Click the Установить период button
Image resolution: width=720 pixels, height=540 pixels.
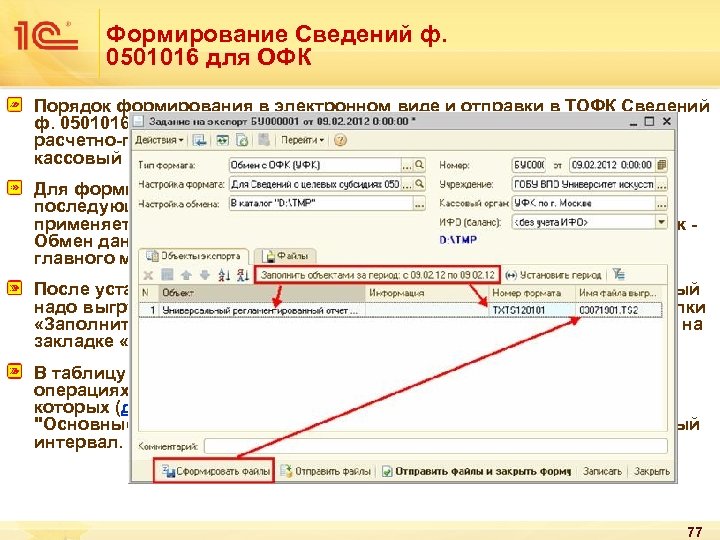click(553, 276)
